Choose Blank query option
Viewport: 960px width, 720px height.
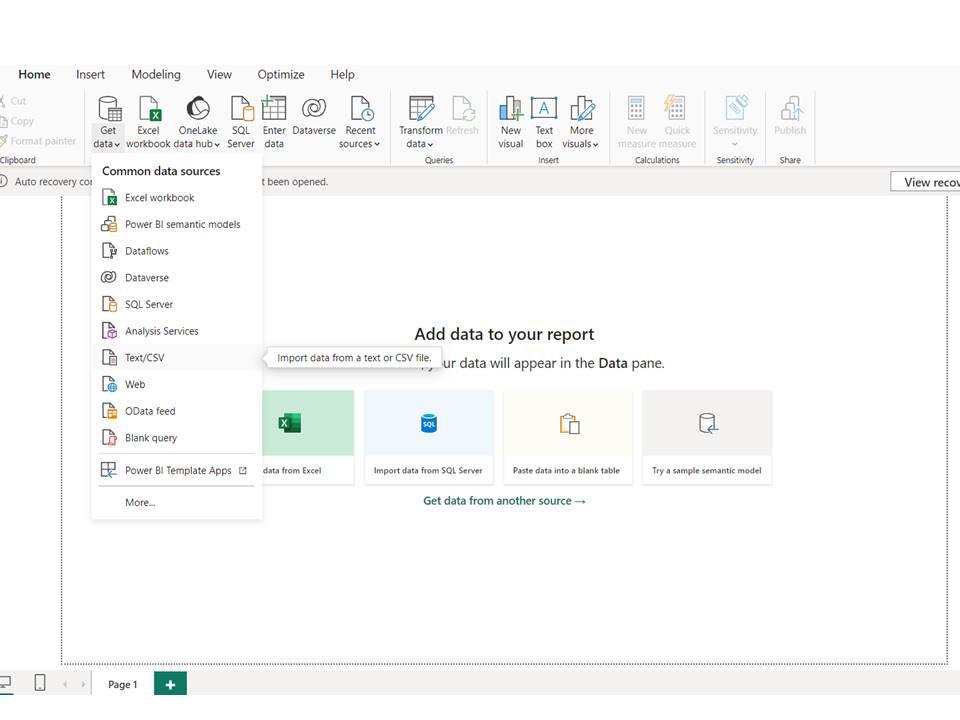pos(176,438)
